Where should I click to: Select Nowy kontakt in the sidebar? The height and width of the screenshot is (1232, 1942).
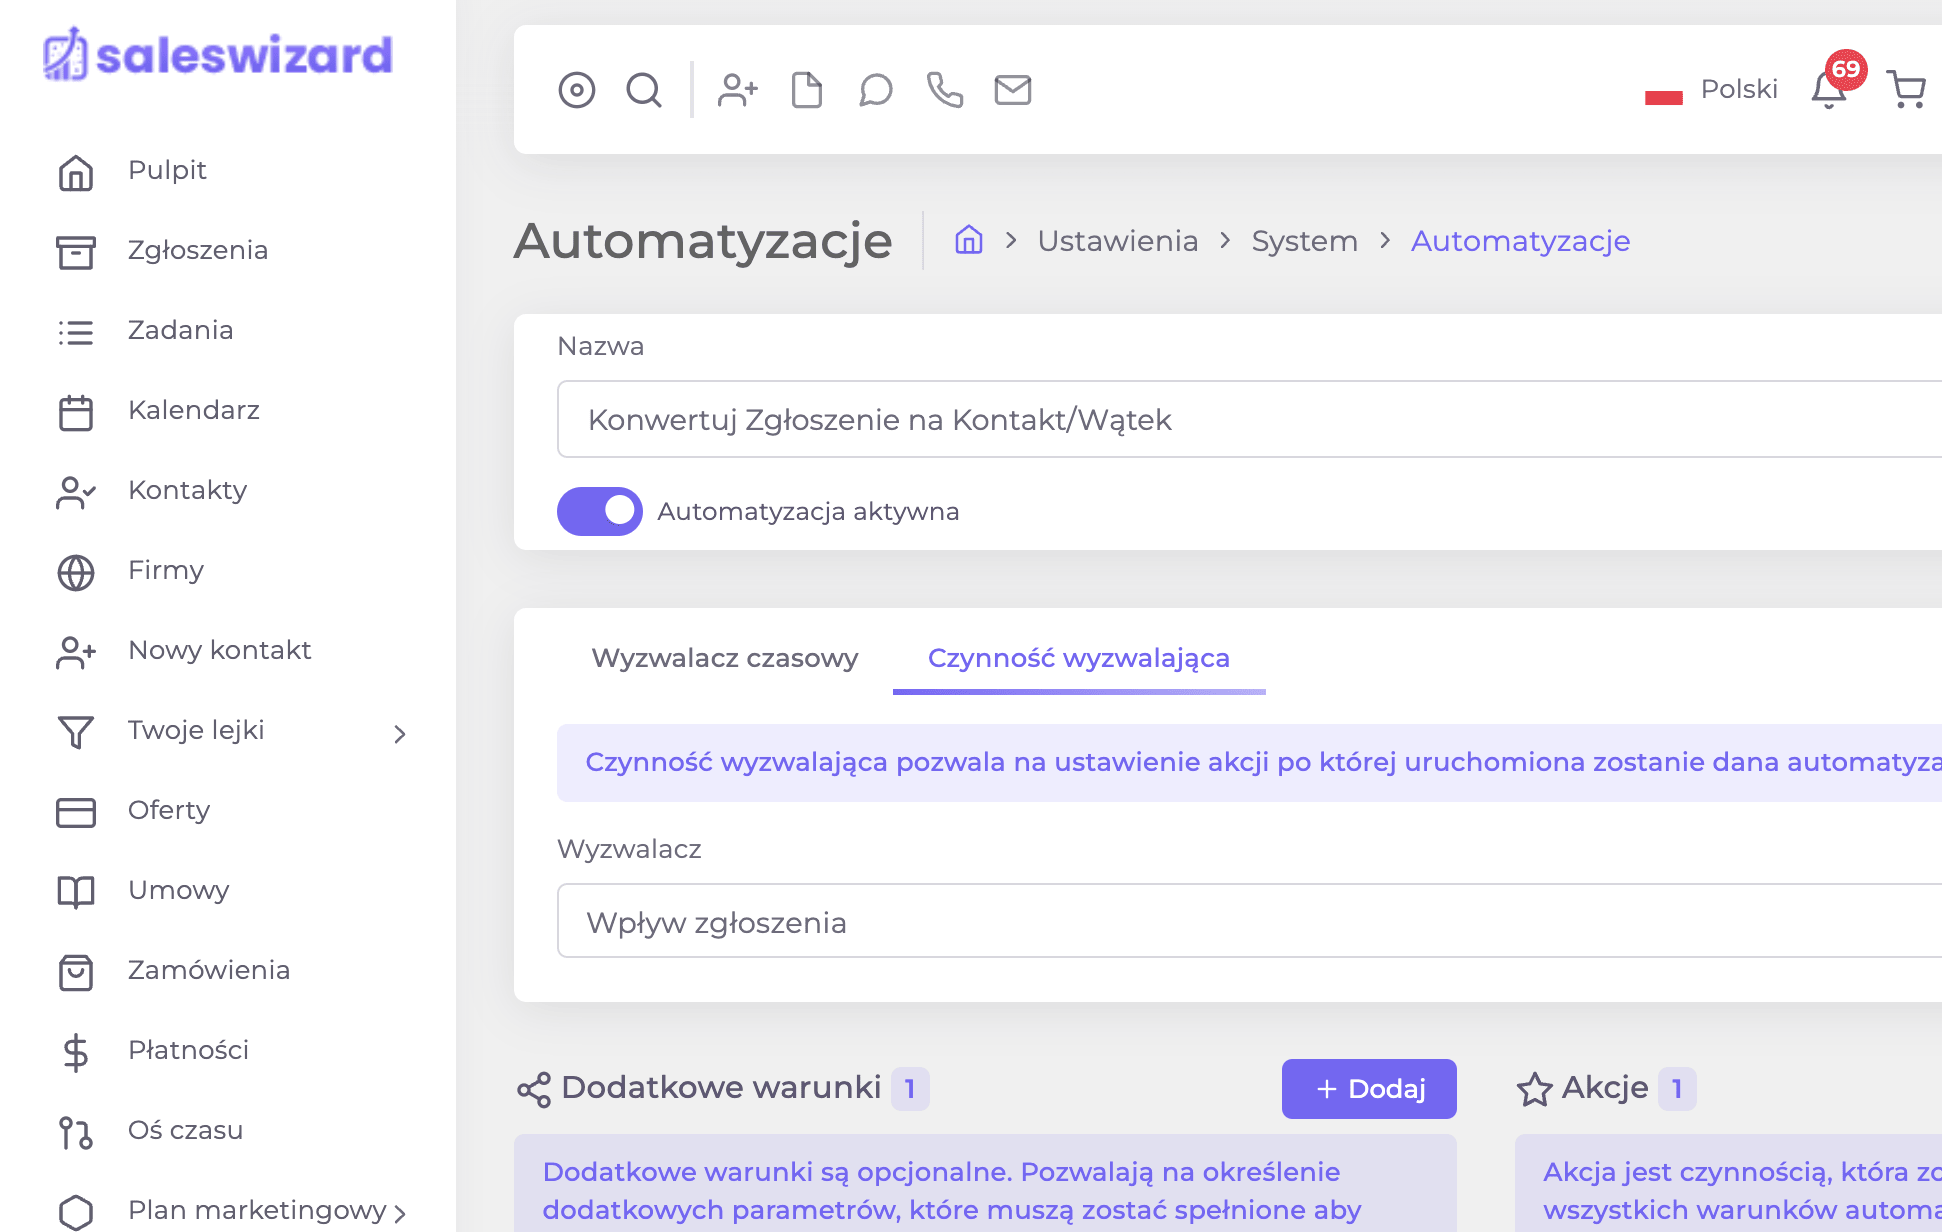click(220, 650)
